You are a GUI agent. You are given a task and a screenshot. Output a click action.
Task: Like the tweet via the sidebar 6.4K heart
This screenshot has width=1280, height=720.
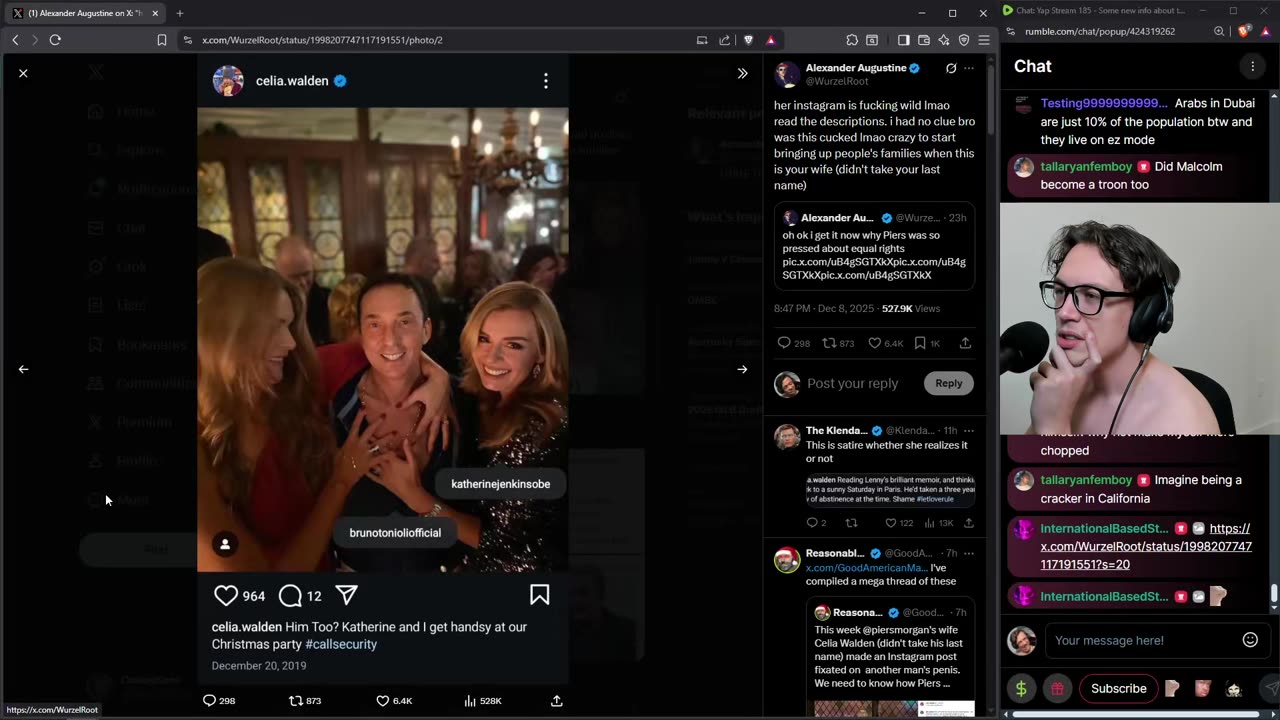point(875,343)
